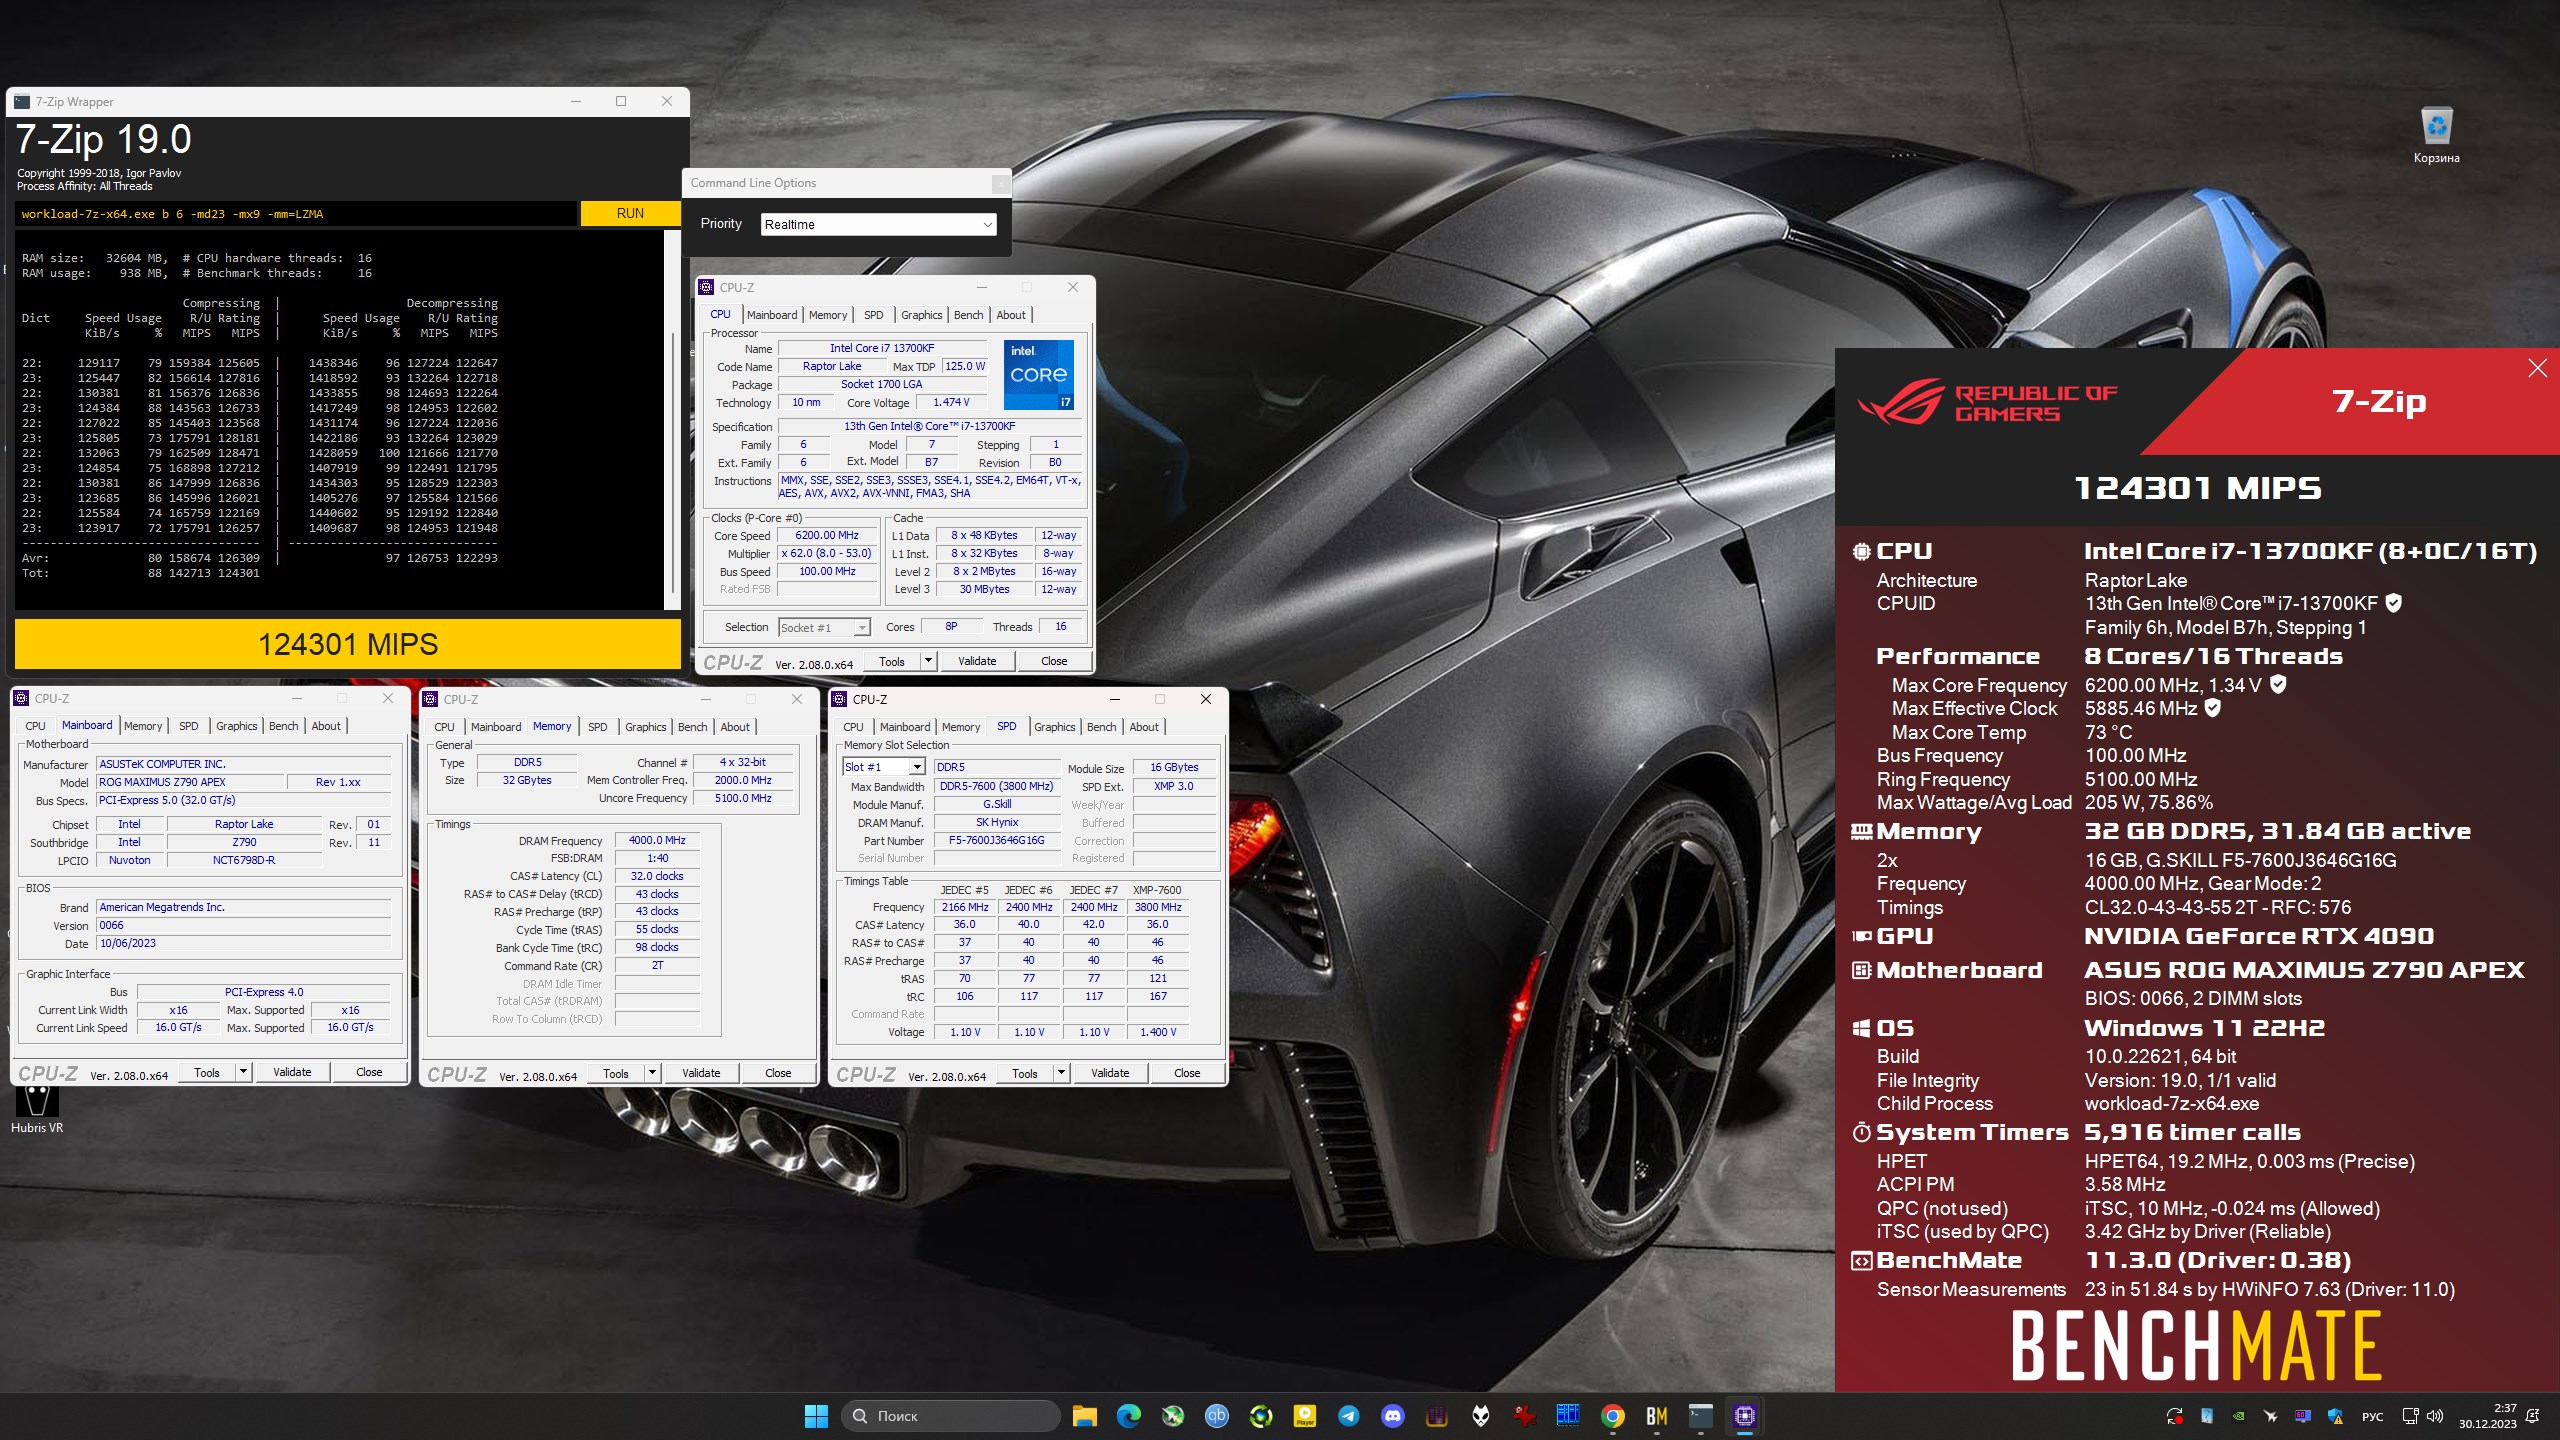Select Memory tab in CPU-Z SPD window

point(960,727)
